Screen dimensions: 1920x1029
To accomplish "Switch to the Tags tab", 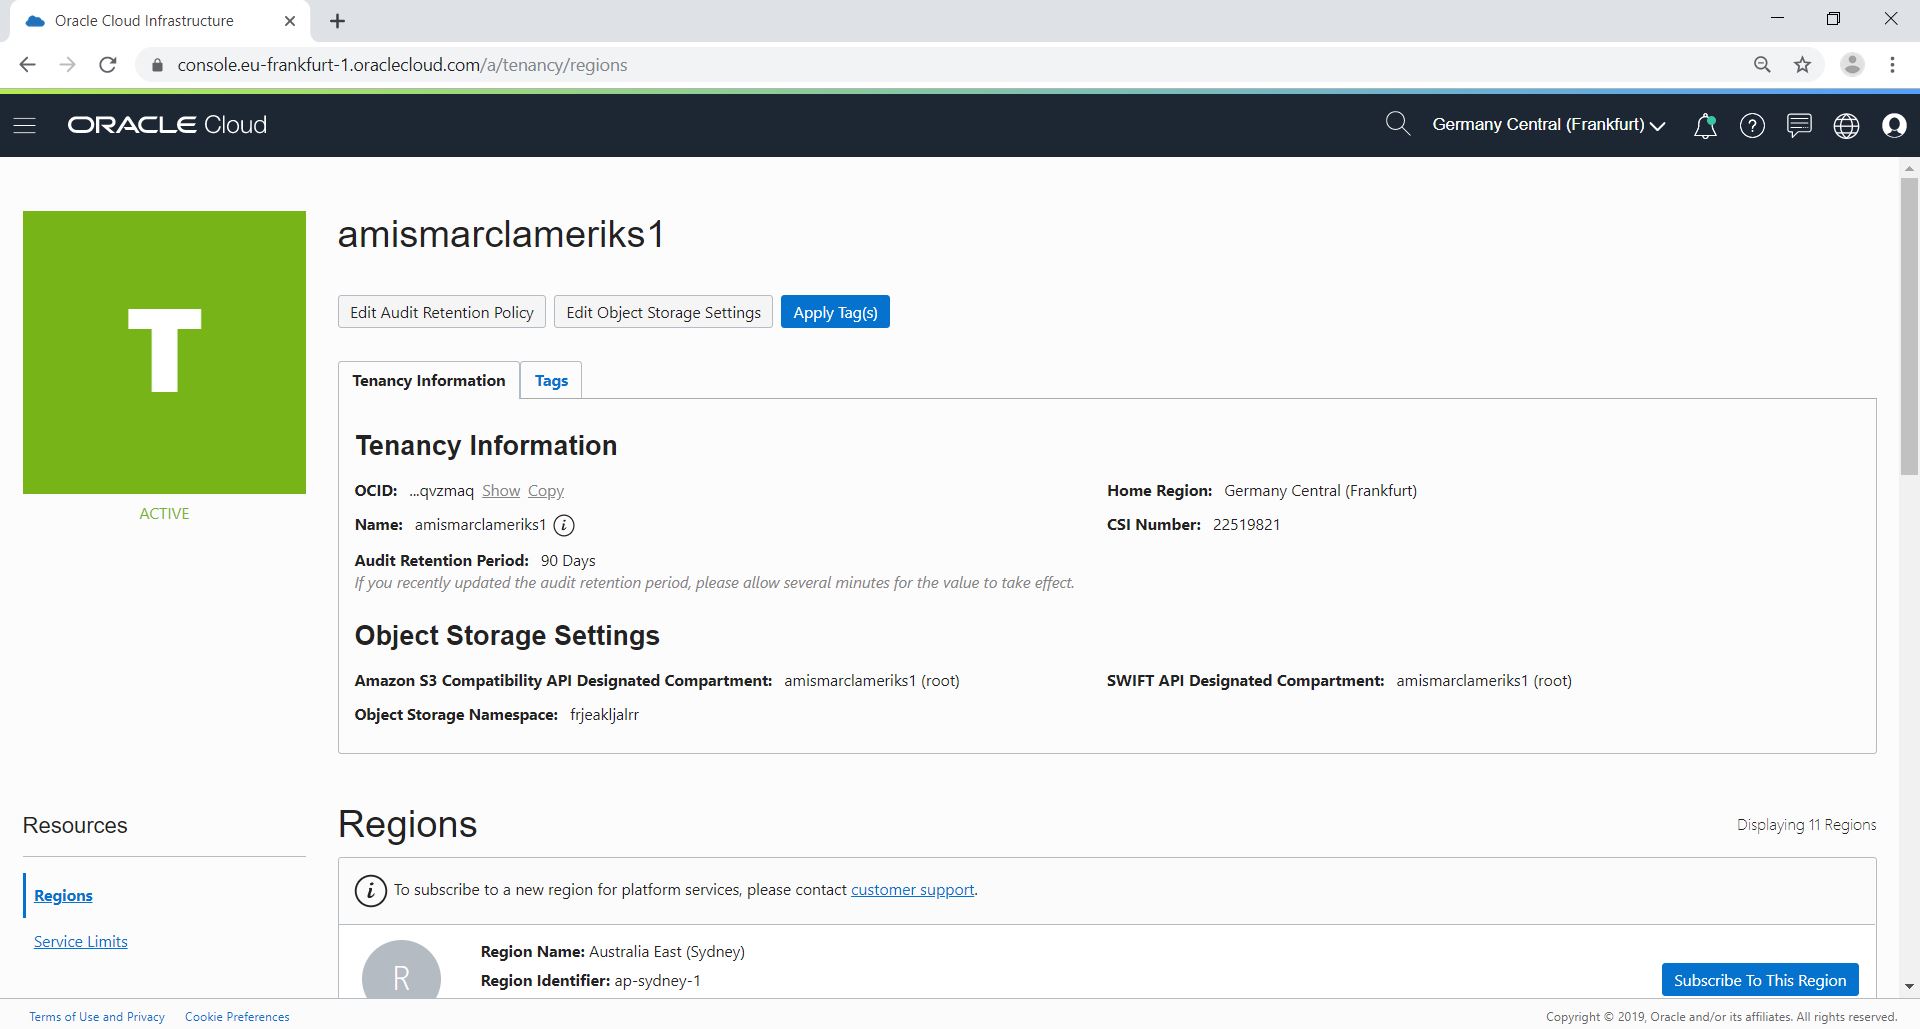I will pos(551,380).
